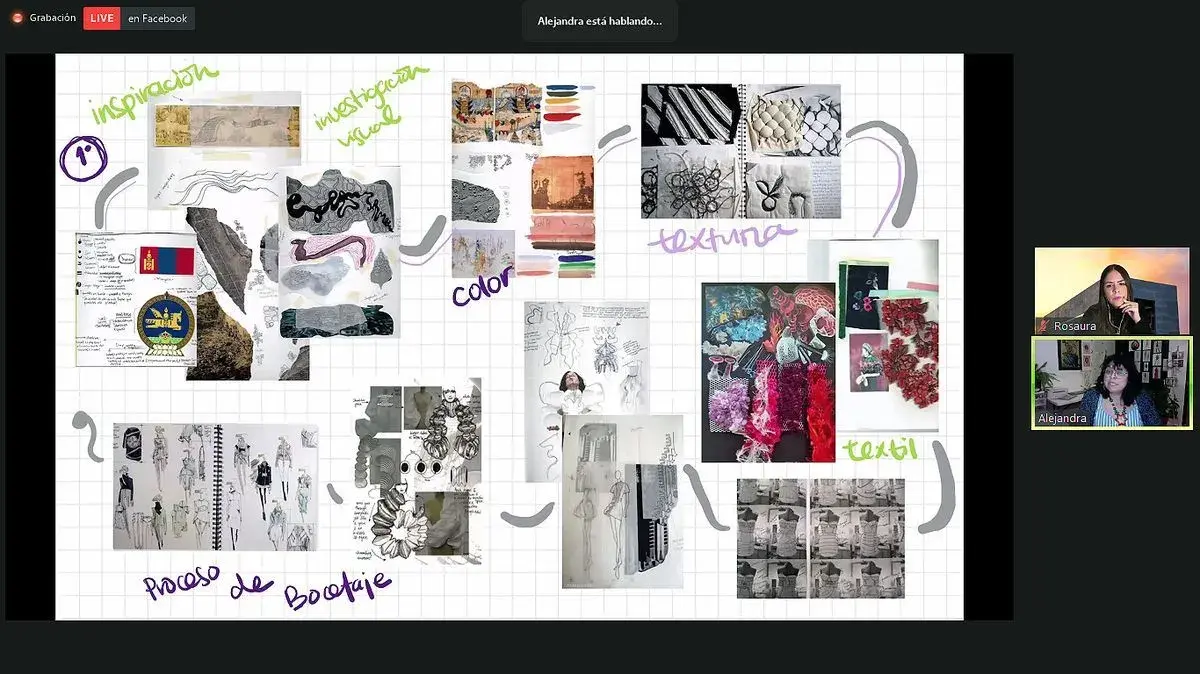Click the 'Proceso de Bocetaje' handwritten title
1200x674 pixels.
pyautogui.click(x=266, y=586)
